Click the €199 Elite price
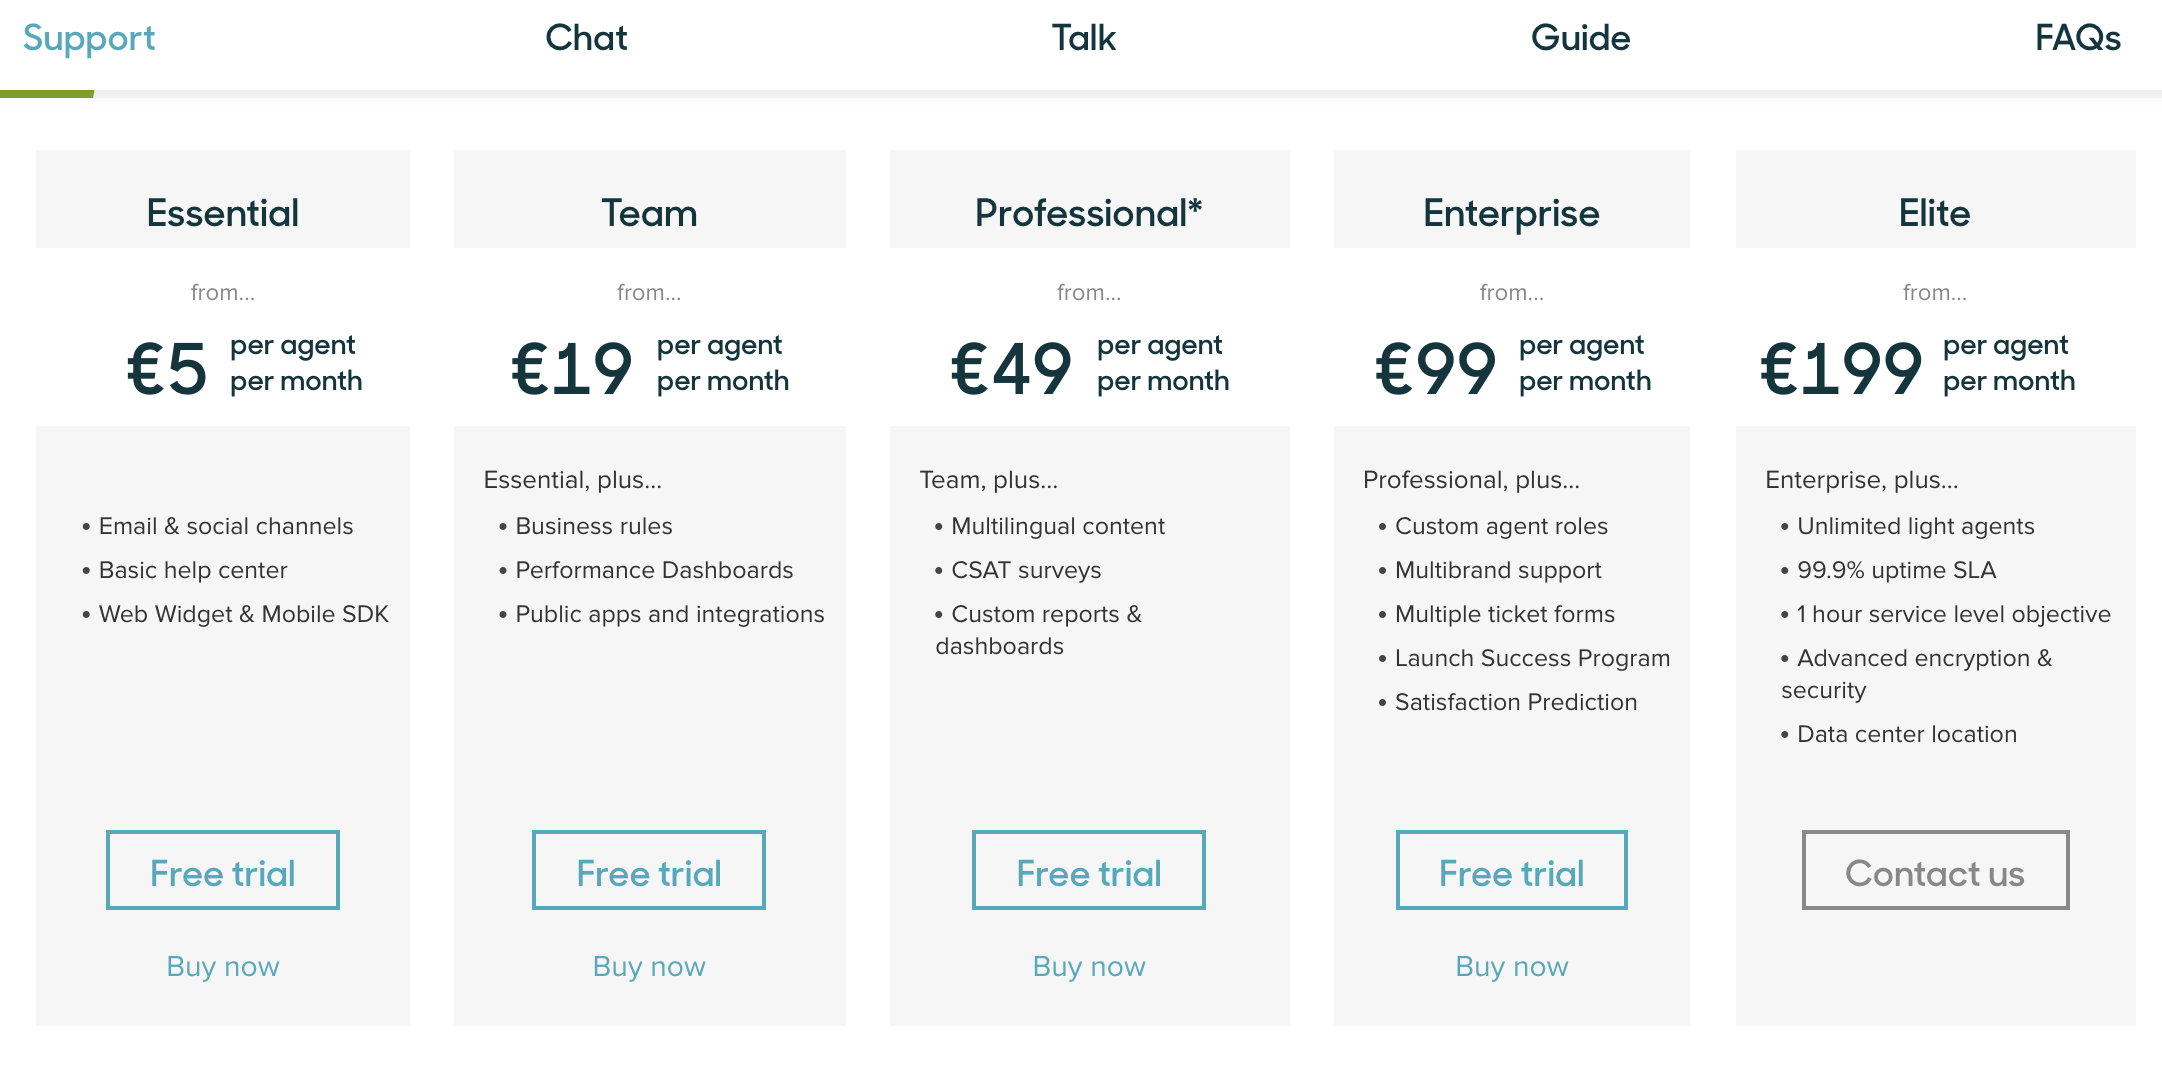This screenshot has height=1076, width=2162. [1841, 368]
